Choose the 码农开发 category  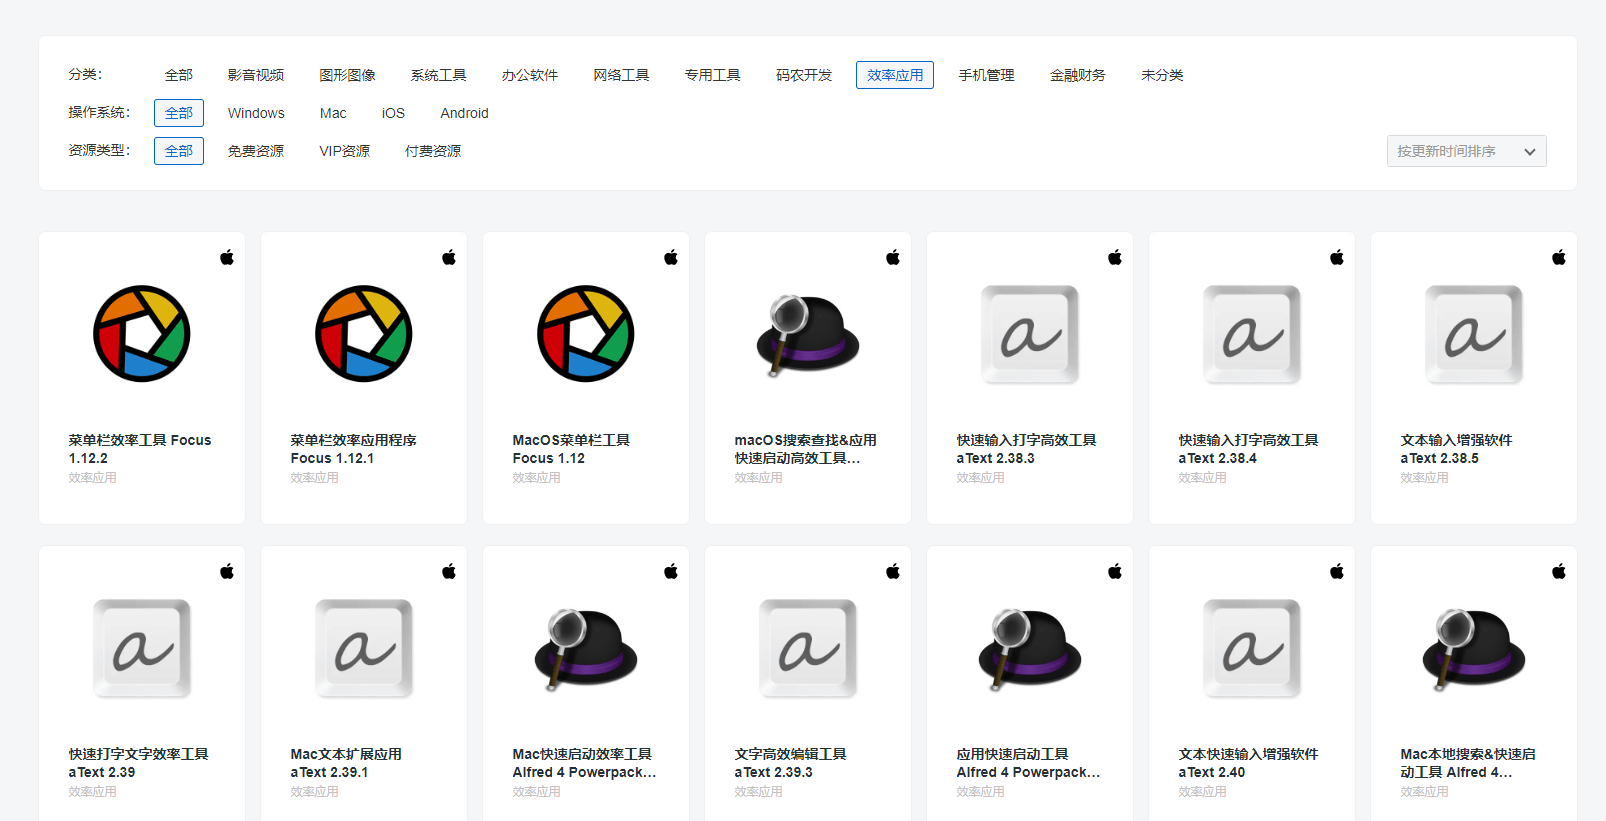[x=804, y=75]
